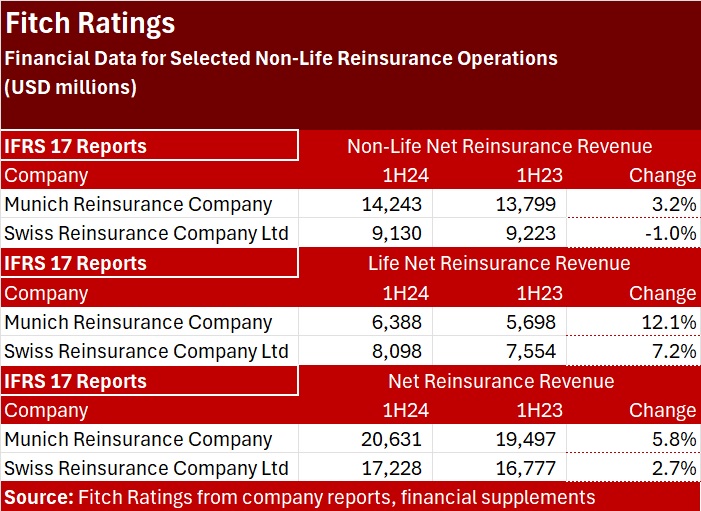Click the '(USD millions)' text
The height and width of the screenshot is (511, 701).
tap(70, 87)
